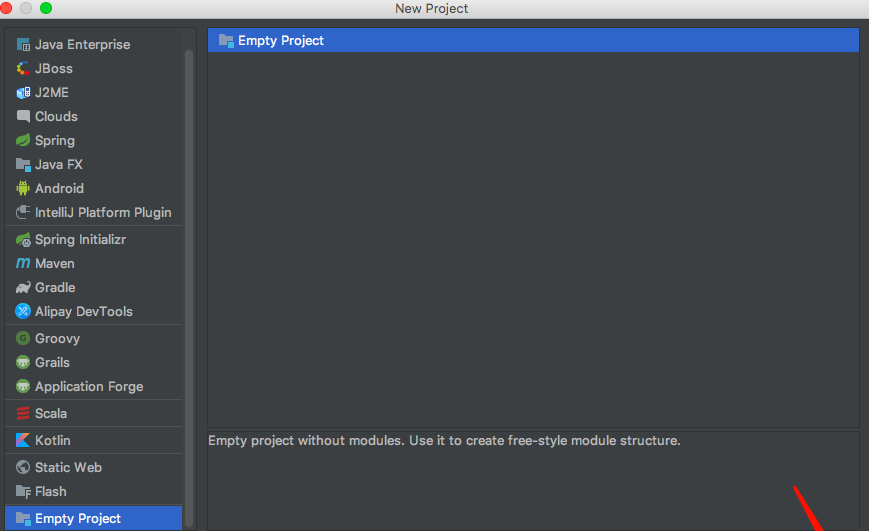This screenshot has height=531, width=869.
Task: Pick Static Web from list
Action: [93, 467]
